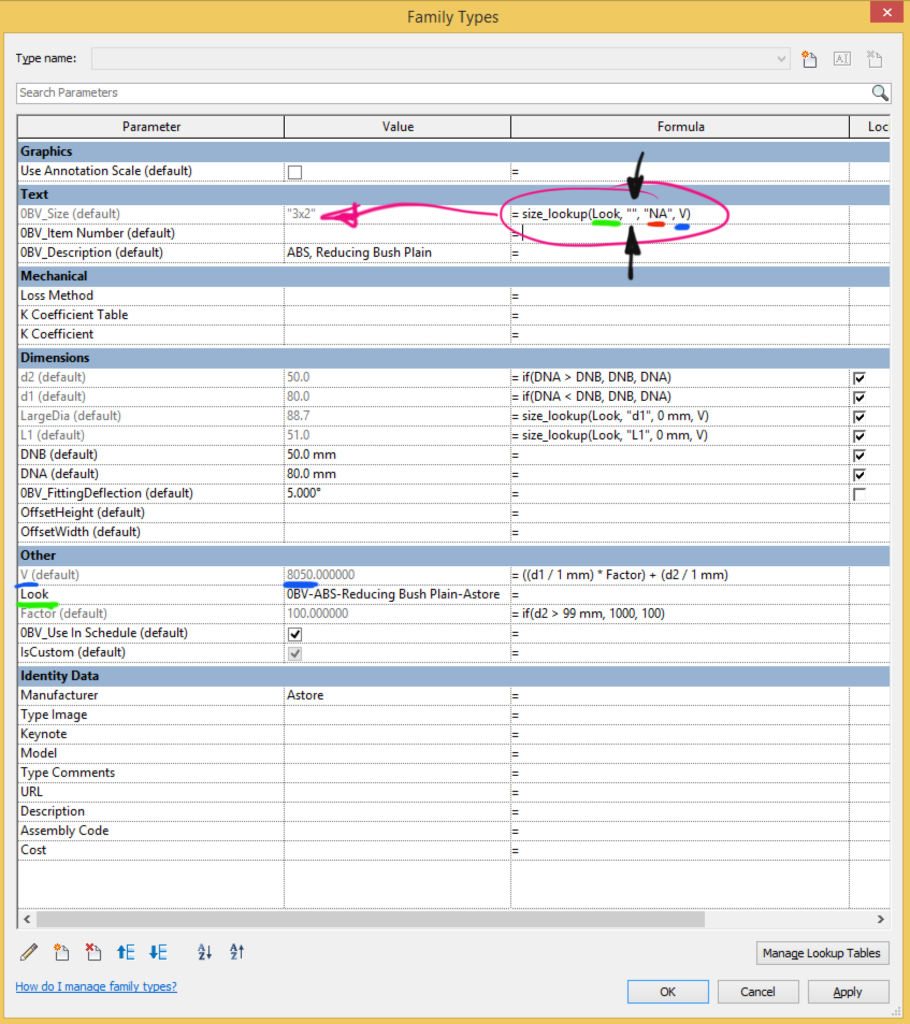
Task: Uncheck the 0BV_Use In Schedule checkbox
Action: 293,633
